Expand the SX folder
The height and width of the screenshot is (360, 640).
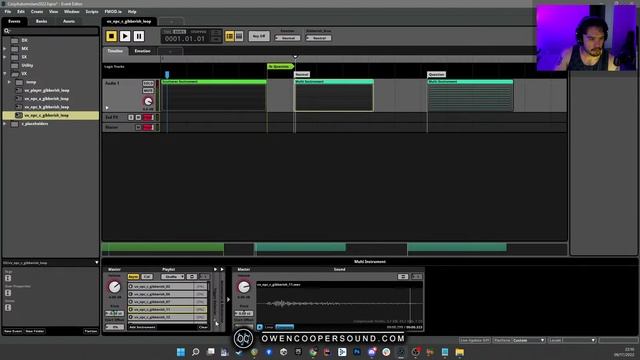tap(5, 57)
